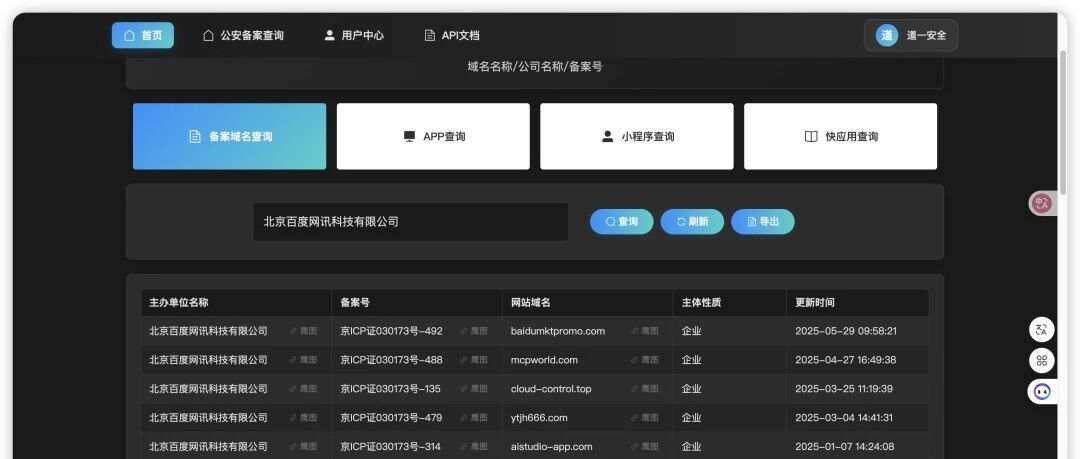Click company-name 鹰图 link in aistudio-app.com row
This screenshot has height=459, width=1080.
tap(304, 447)
